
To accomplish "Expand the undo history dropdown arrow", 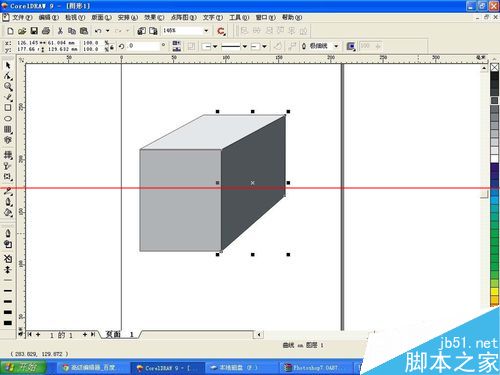I will [x=108, y=31].
